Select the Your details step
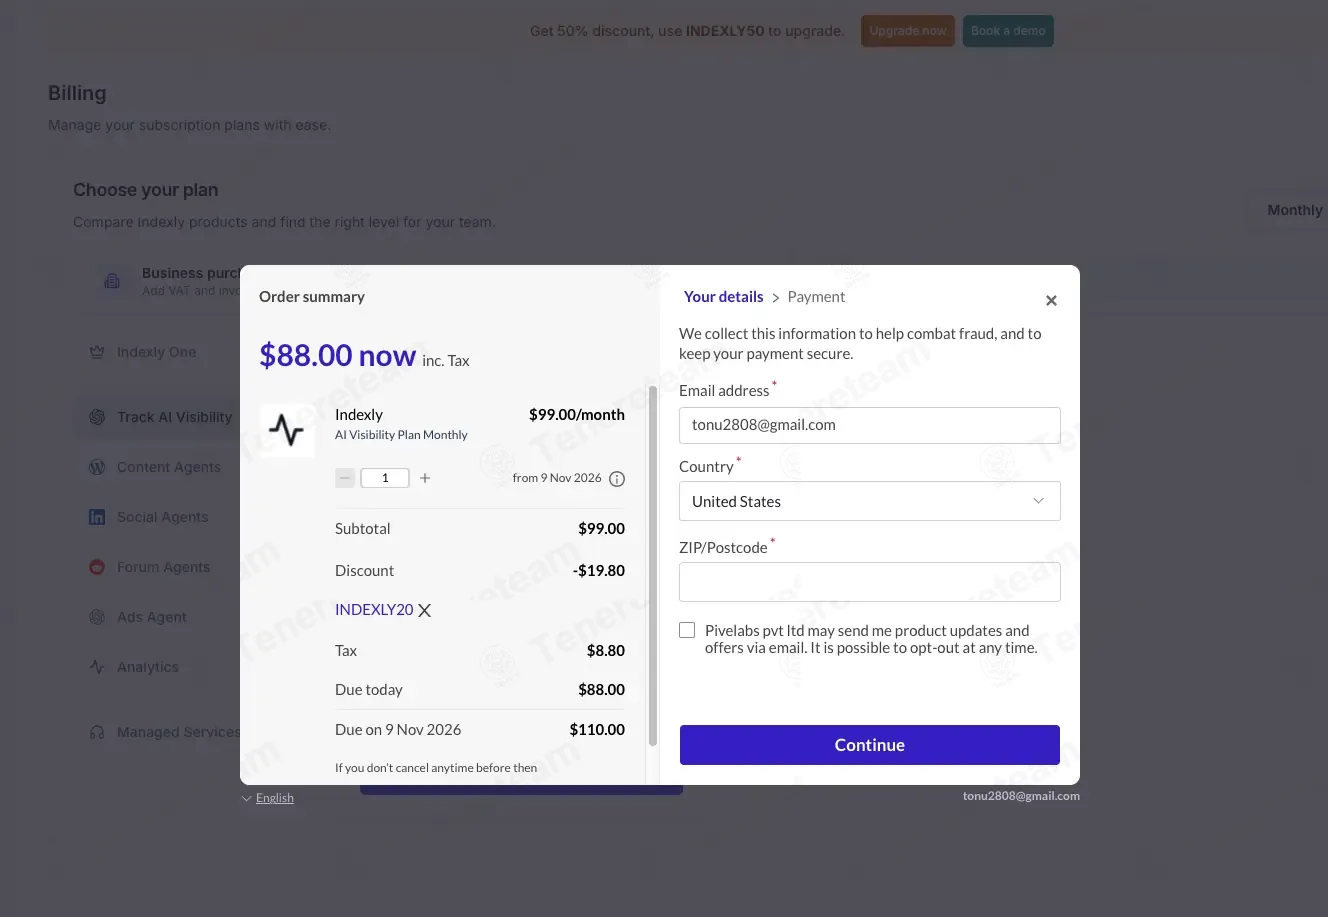1328x917 pixels. (x=723, y=297)
